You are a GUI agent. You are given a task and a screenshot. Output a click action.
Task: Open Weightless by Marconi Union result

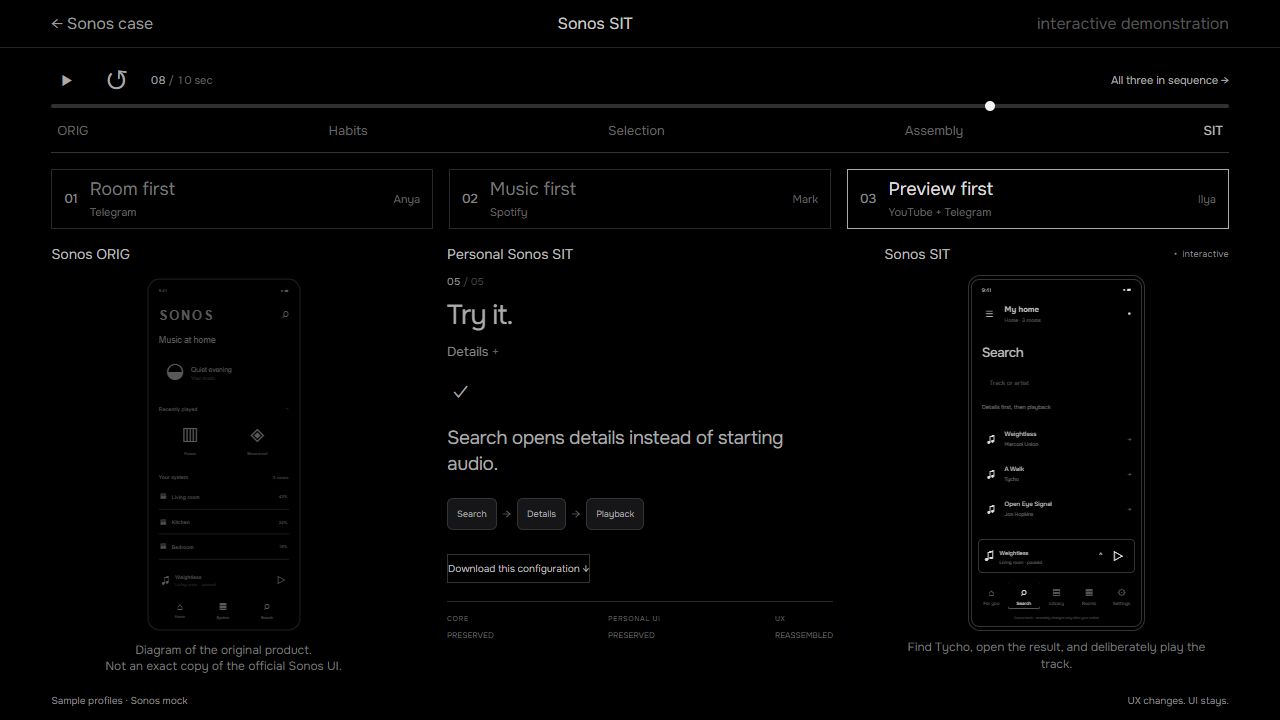point(1056,439)
